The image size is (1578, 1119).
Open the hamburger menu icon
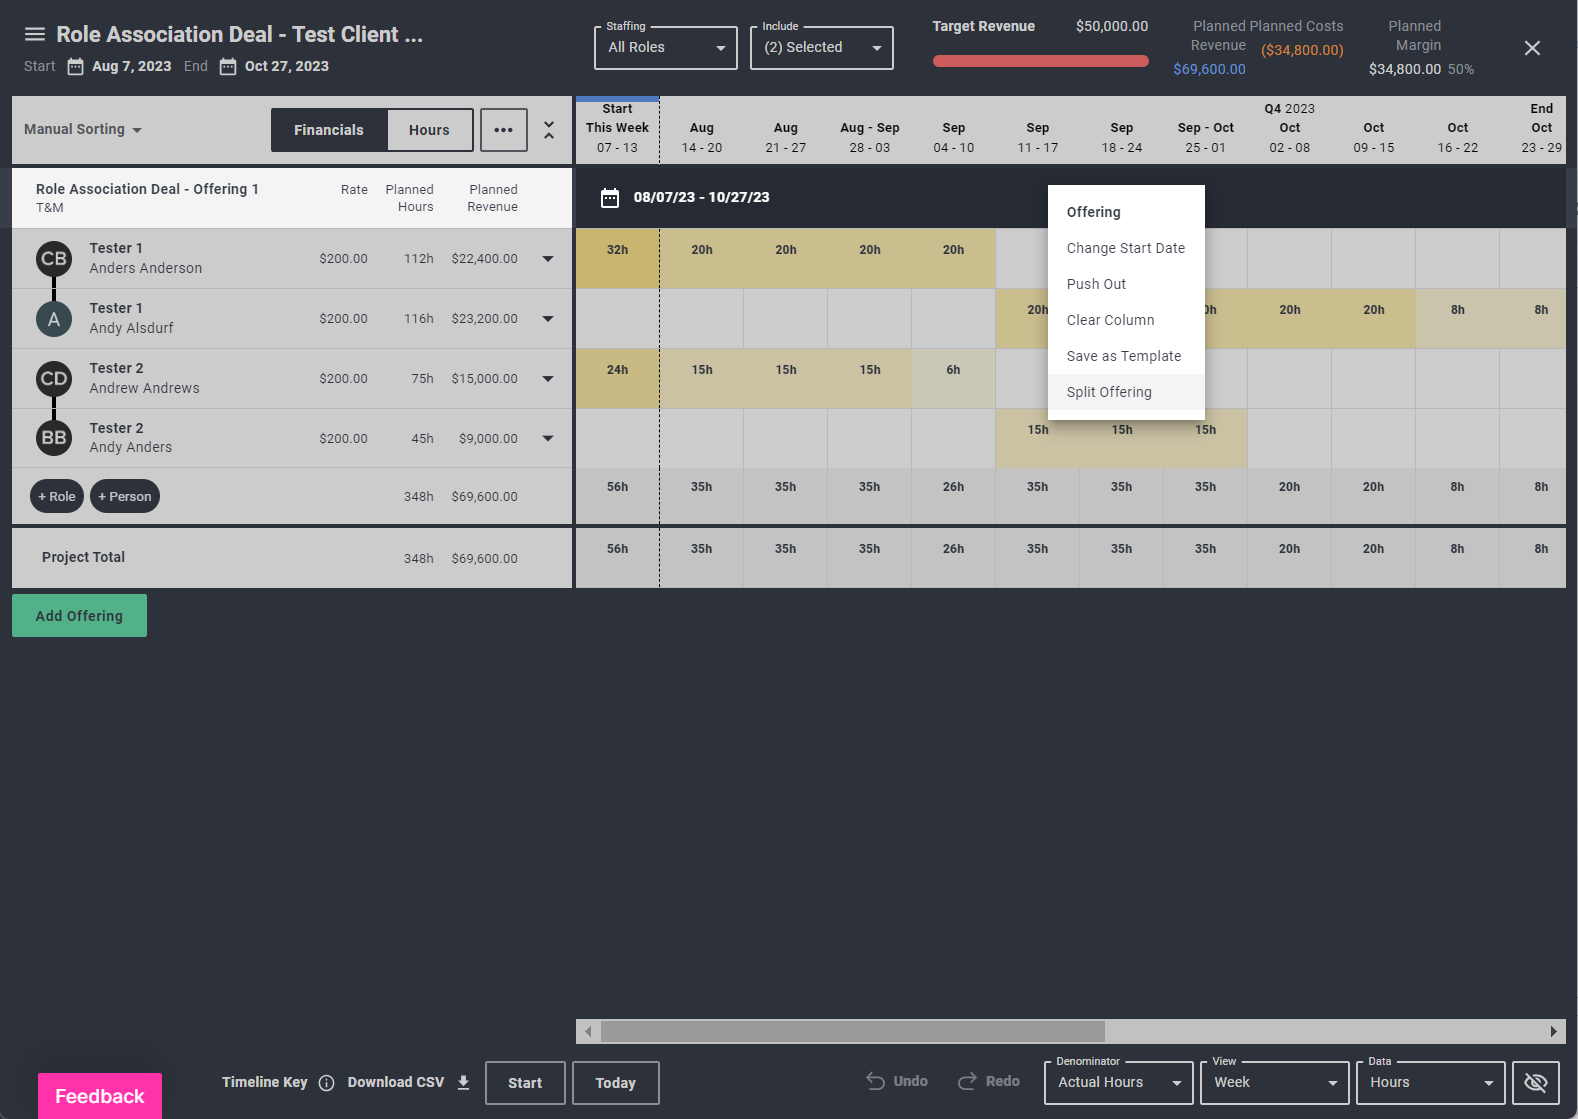click(35, 34)
